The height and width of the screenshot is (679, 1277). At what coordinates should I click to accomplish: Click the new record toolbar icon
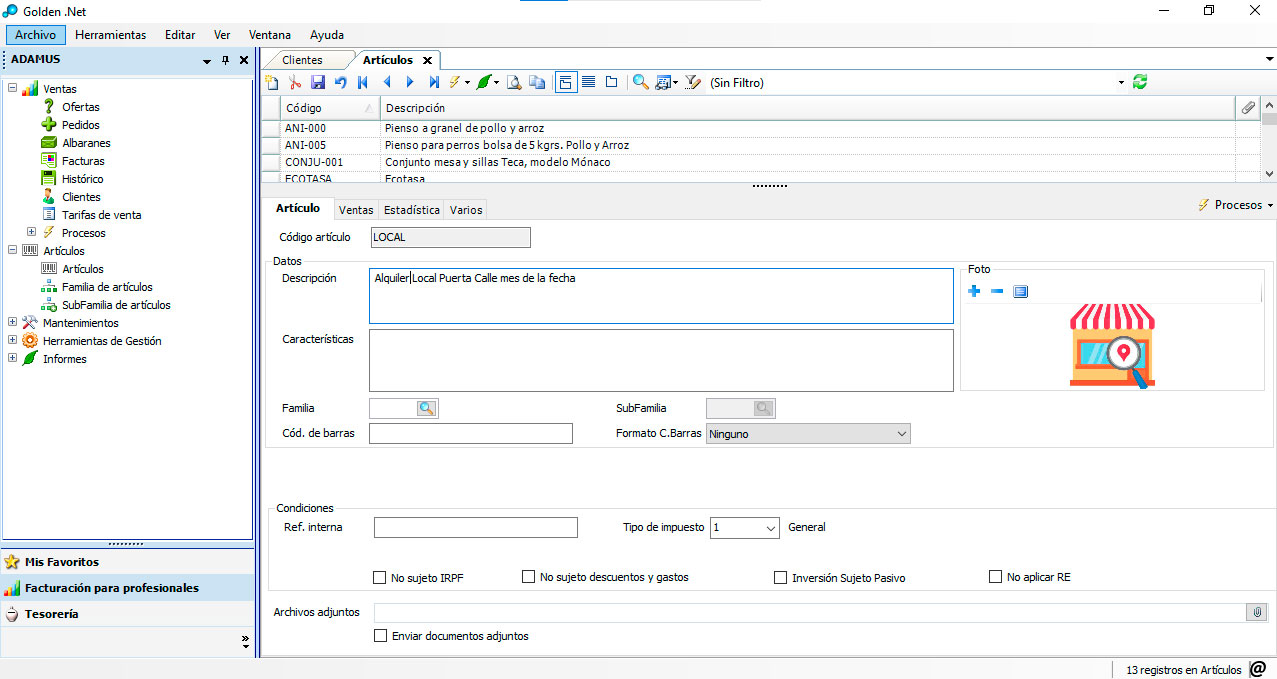point(272,83)
